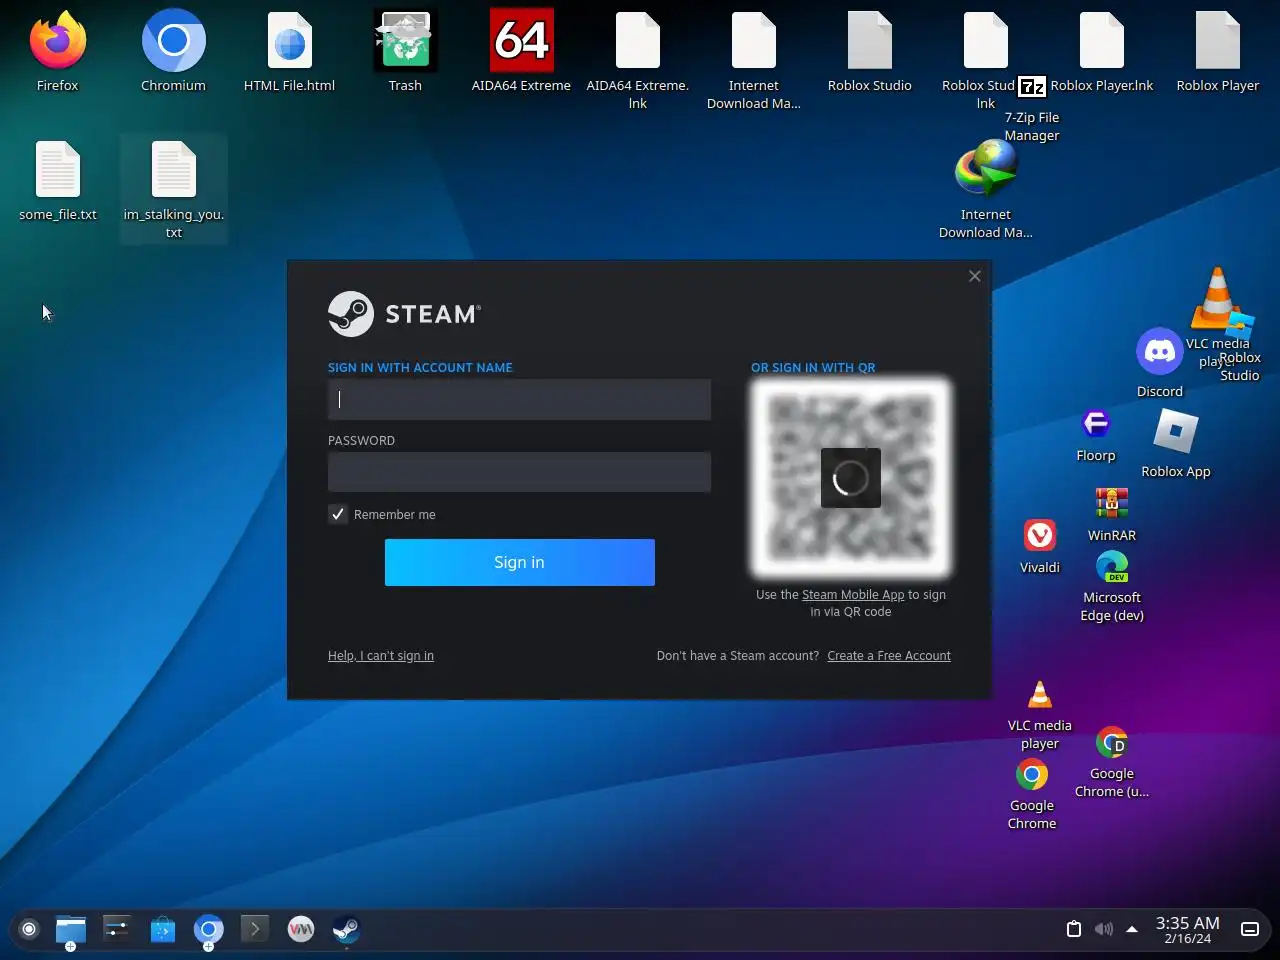Launch the Google Chrome desktop icon

(1032, 774)
